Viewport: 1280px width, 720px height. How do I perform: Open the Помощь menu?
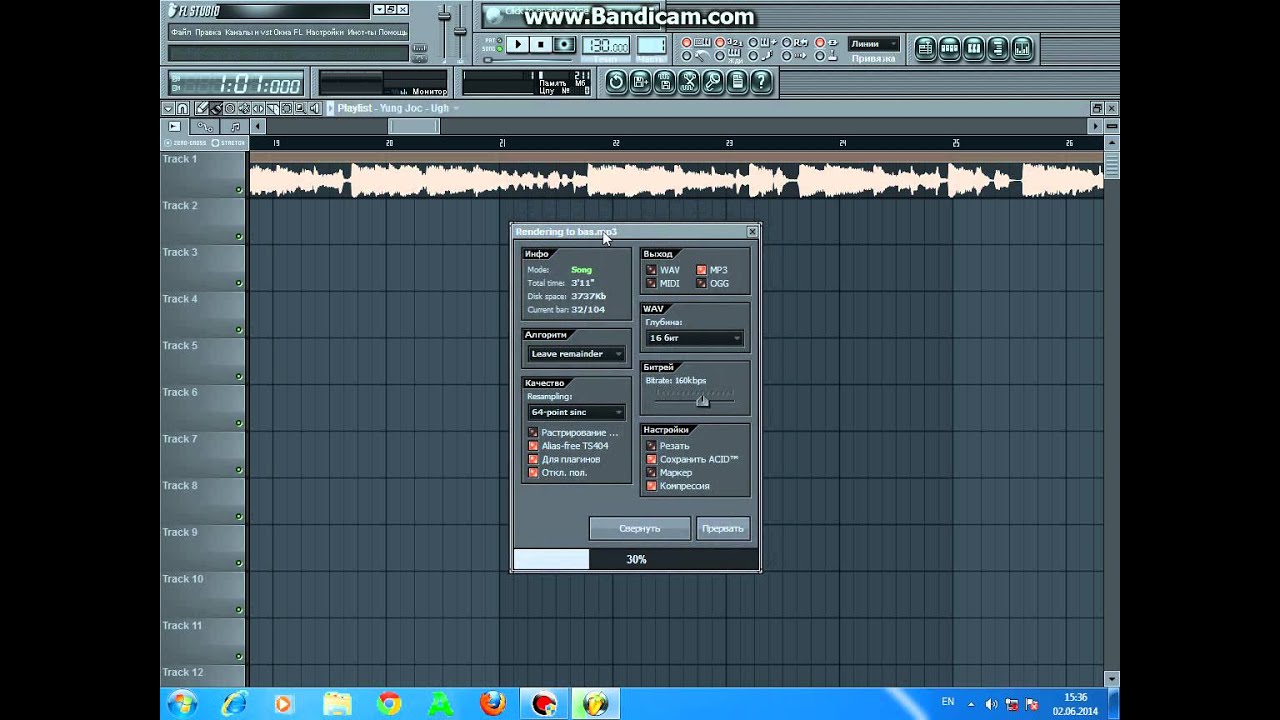point(392,32)
